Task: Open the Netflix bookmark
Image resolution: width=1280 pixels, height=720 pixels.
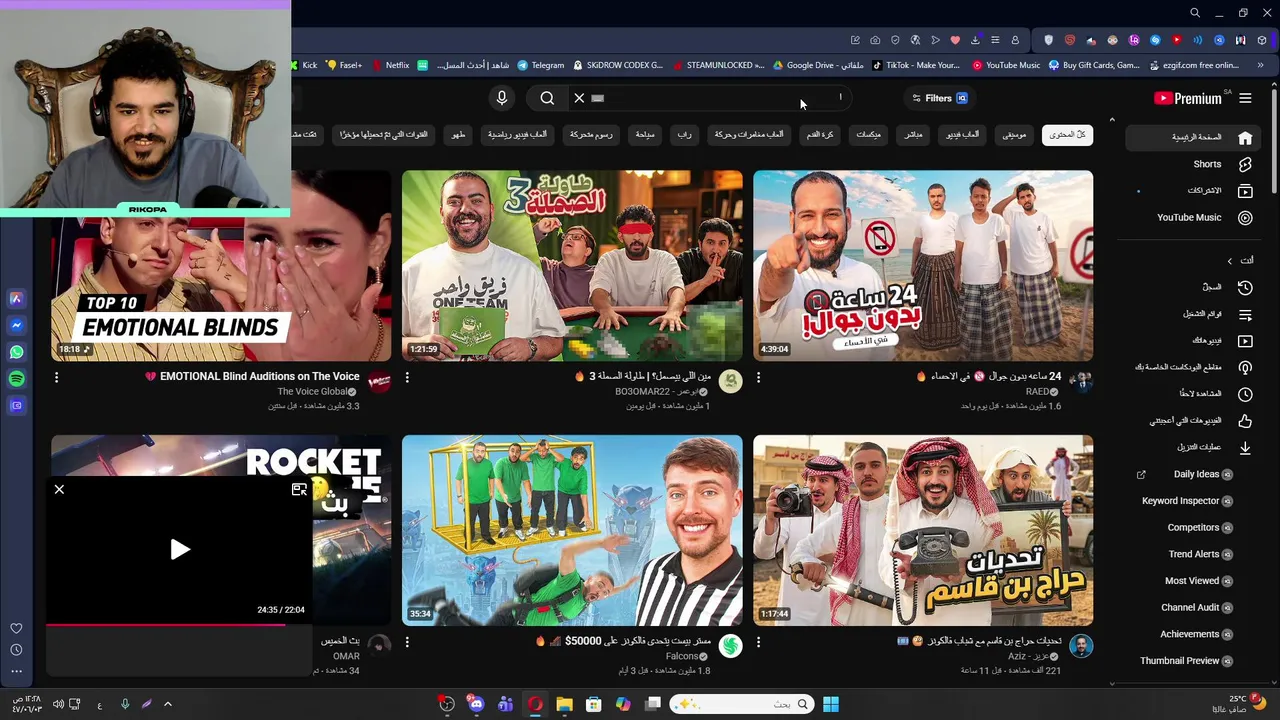Action: click(390, 65)
